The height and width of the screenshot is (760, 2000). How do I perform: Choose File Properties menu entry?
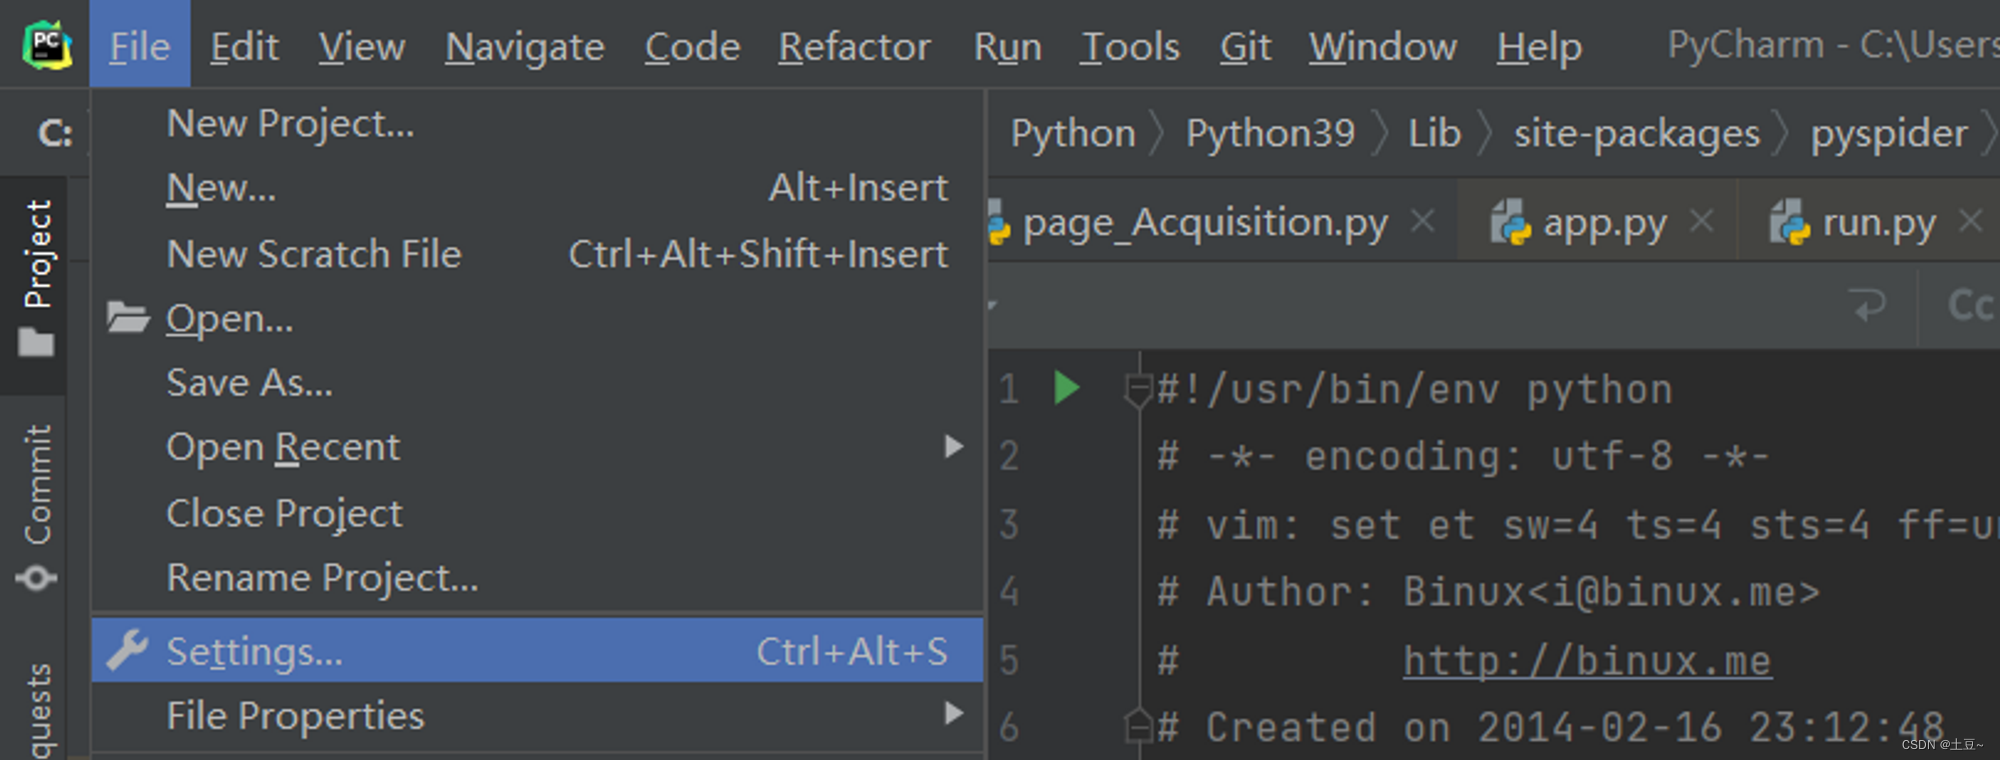pyautogui.click(x=538, y=716)
